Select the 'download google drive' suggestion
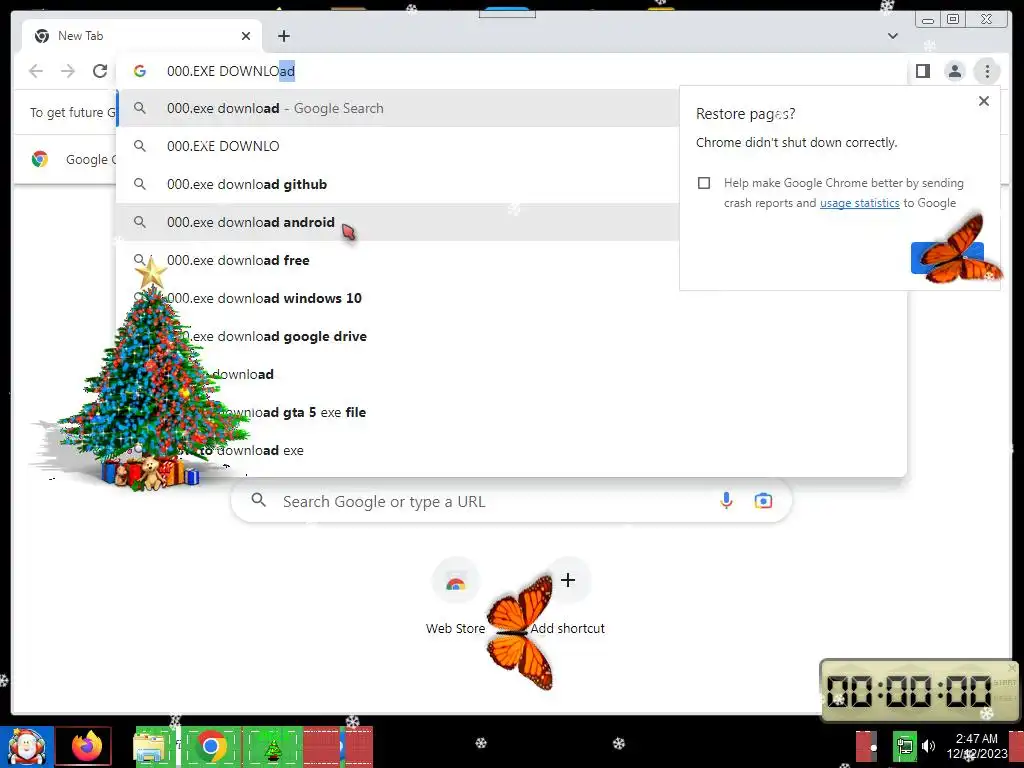This screenshot has height=768, width=1024. [512, 336]
